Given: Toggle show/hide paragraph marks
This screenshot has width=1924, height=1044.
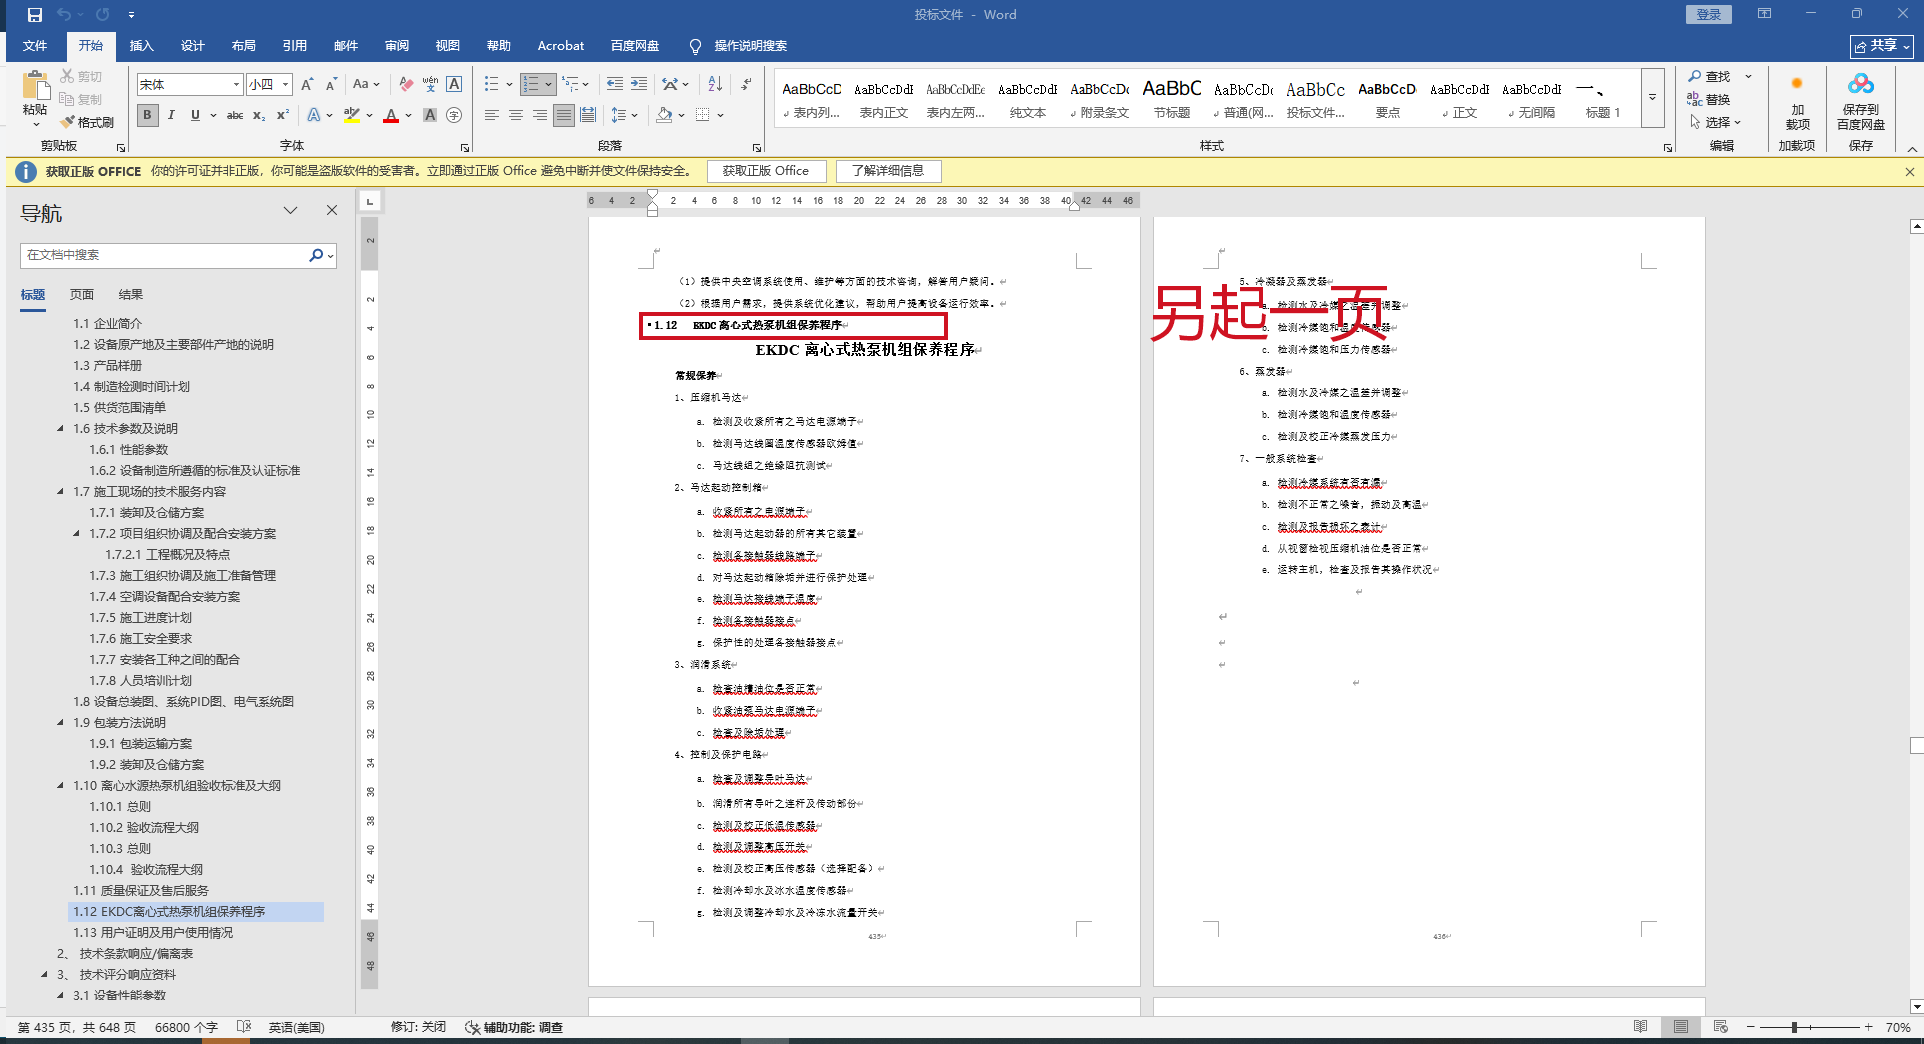Looking at the screenshot, I should 747,84.
